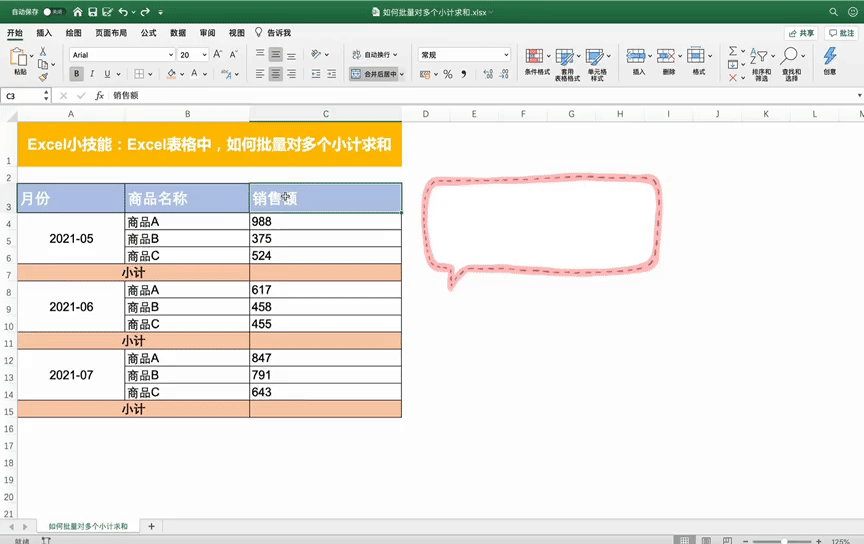Click the decrease decimal places icon
Viewport: 864px width, 544px height.
(x=504, y=74)
